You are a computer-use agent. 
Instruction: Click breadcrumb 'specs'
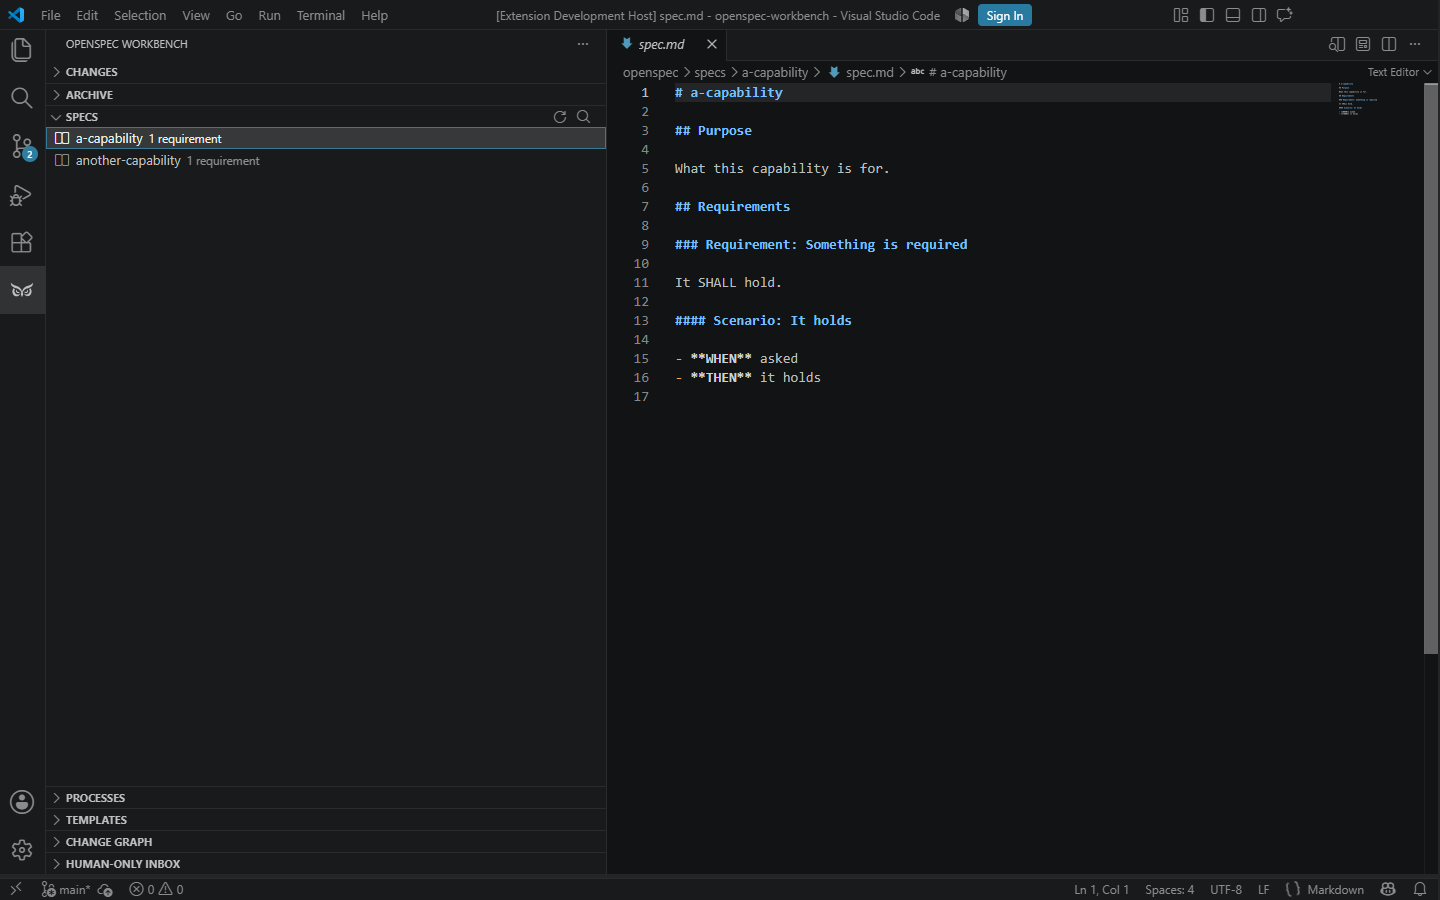(x=710, y=72)
